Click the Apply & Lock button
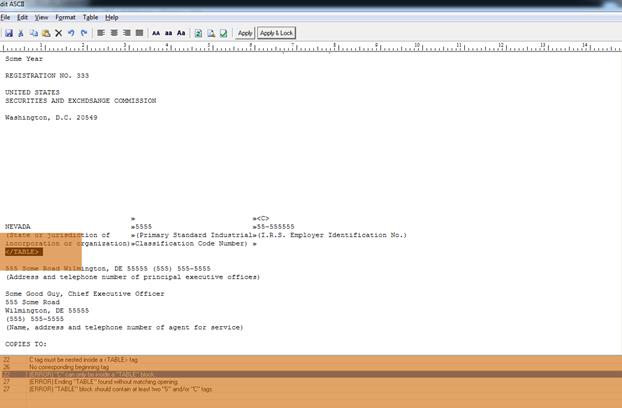 pyautogui.click(x=276, y=33)
